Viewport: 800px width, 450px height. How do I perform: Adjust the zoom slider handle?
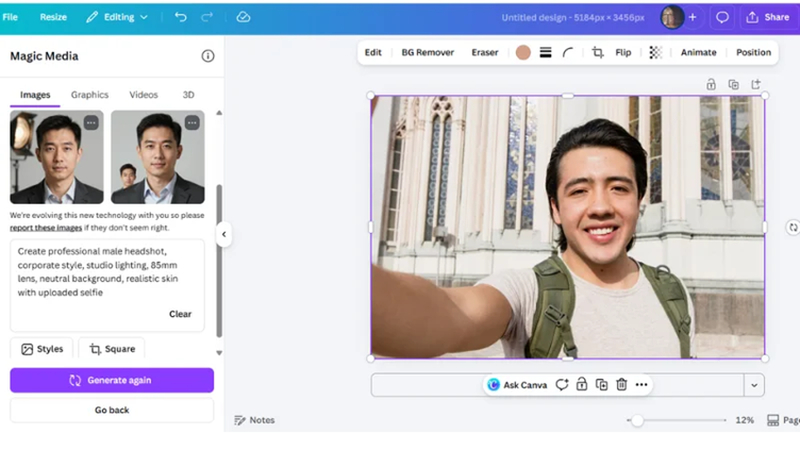[x=637, y=420]
